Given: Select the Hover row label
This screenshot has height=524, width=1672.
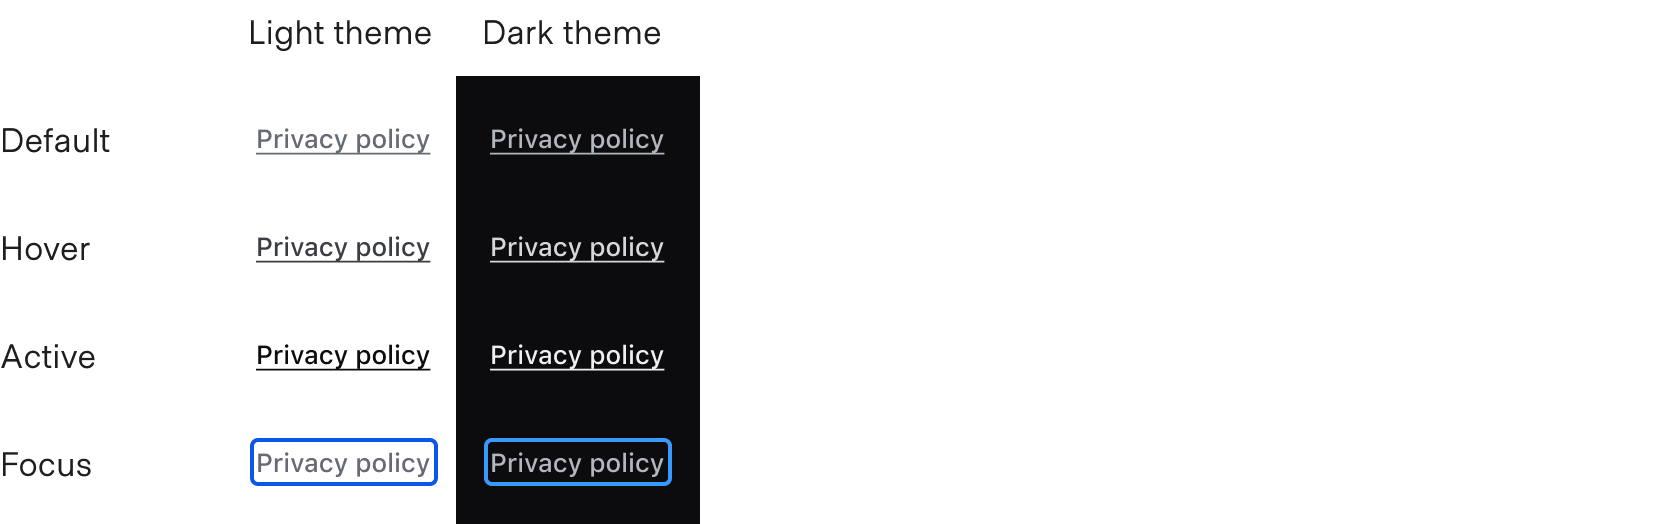Looking at the screenshot, I should tap(45, 249).
